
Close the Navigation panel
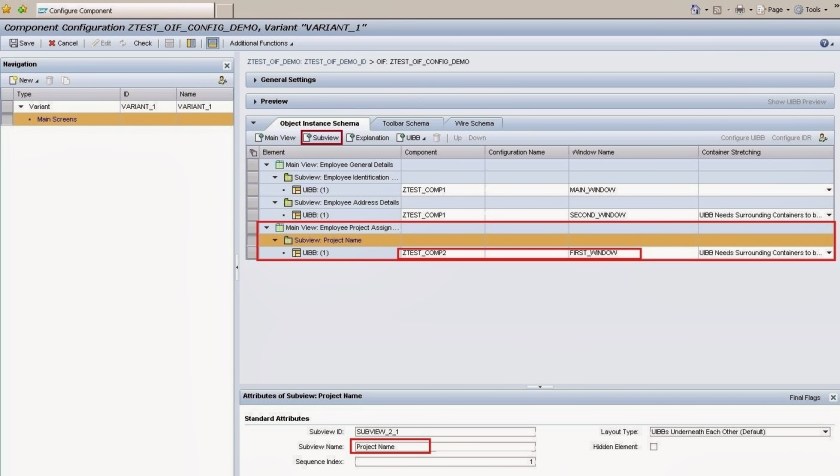coord(226,65)
